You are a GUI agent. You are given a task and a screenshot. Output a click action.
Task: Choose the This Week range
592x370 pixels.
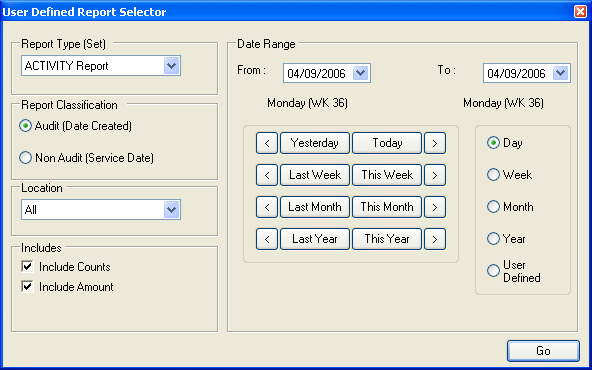coord(387,175)
